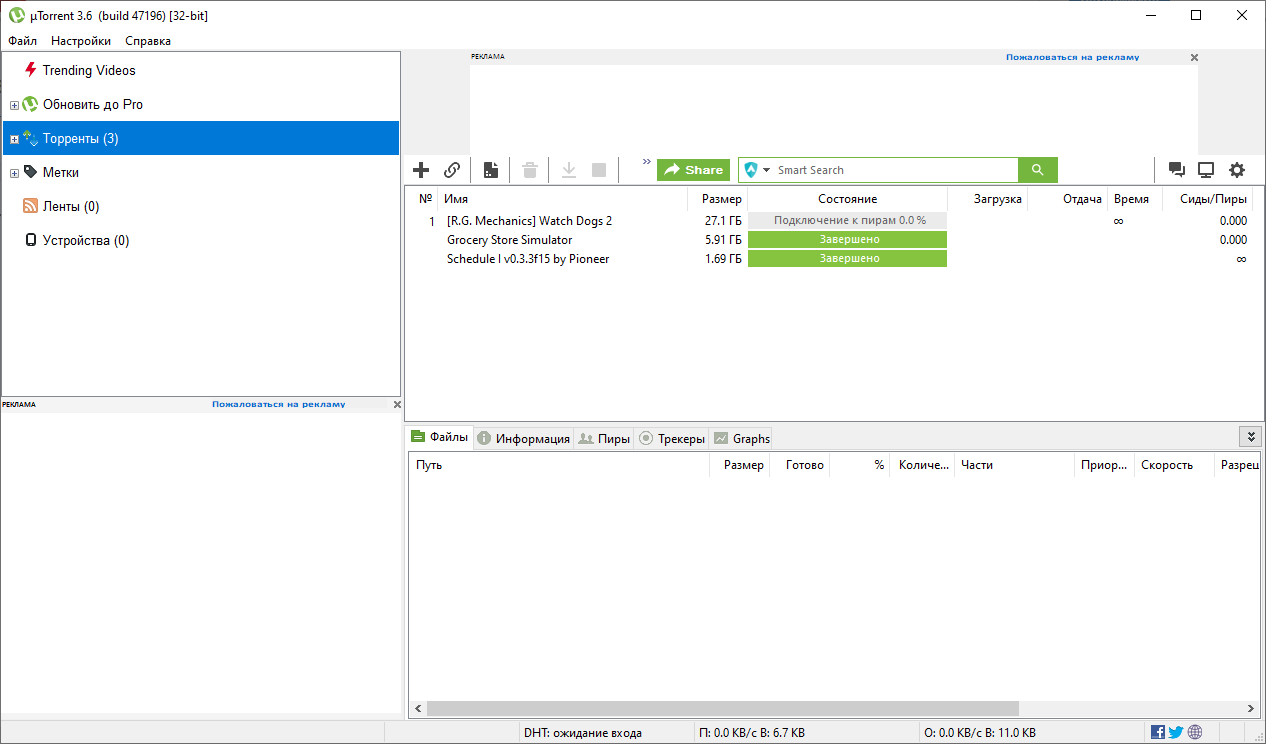Viewport: 1266px width, 744px height.
Task: Sort by Время column header
Action: [x=1135, y=199]
